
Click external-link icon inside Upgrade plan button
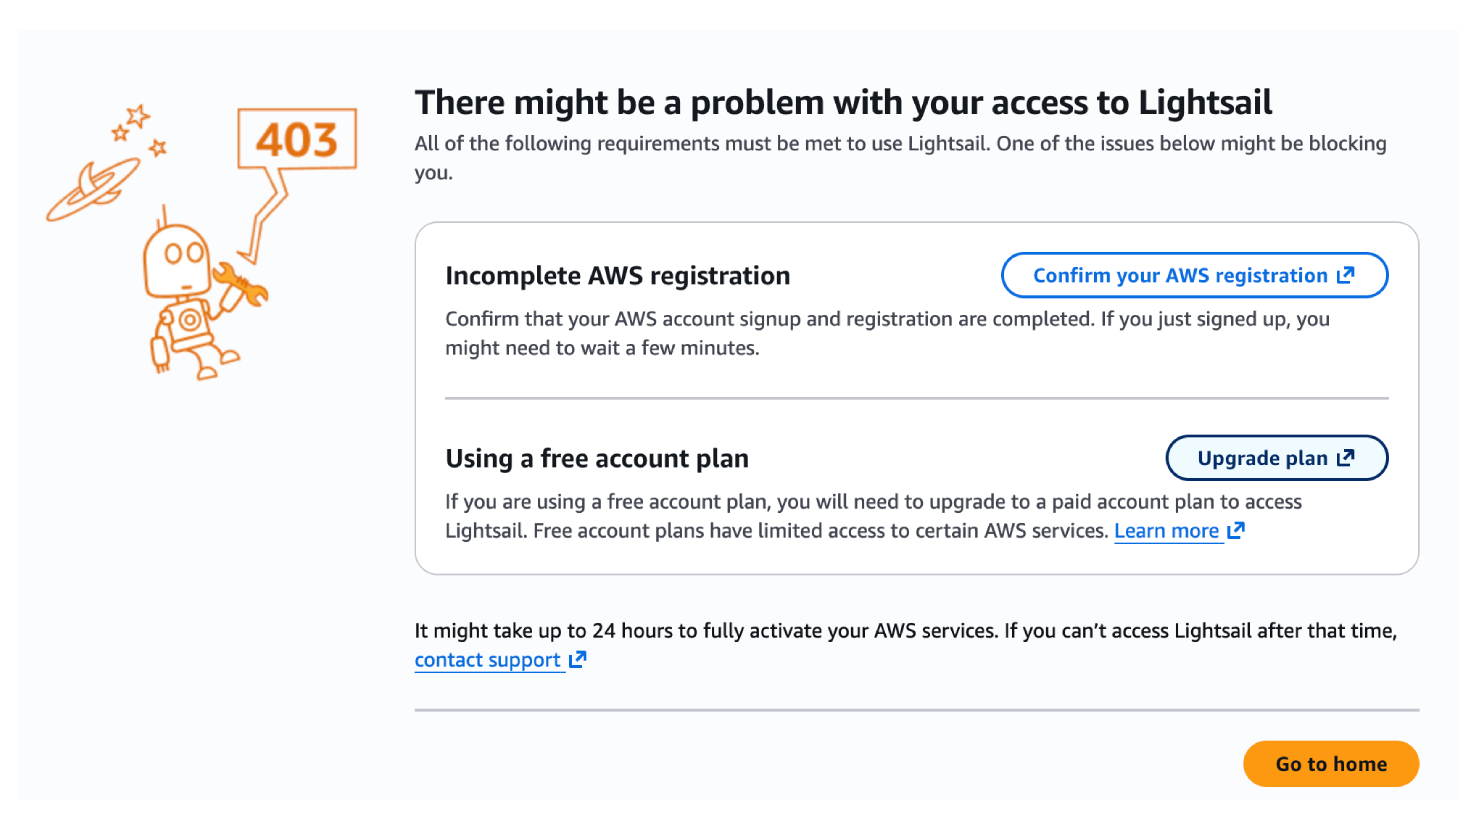pos(1346,458)
